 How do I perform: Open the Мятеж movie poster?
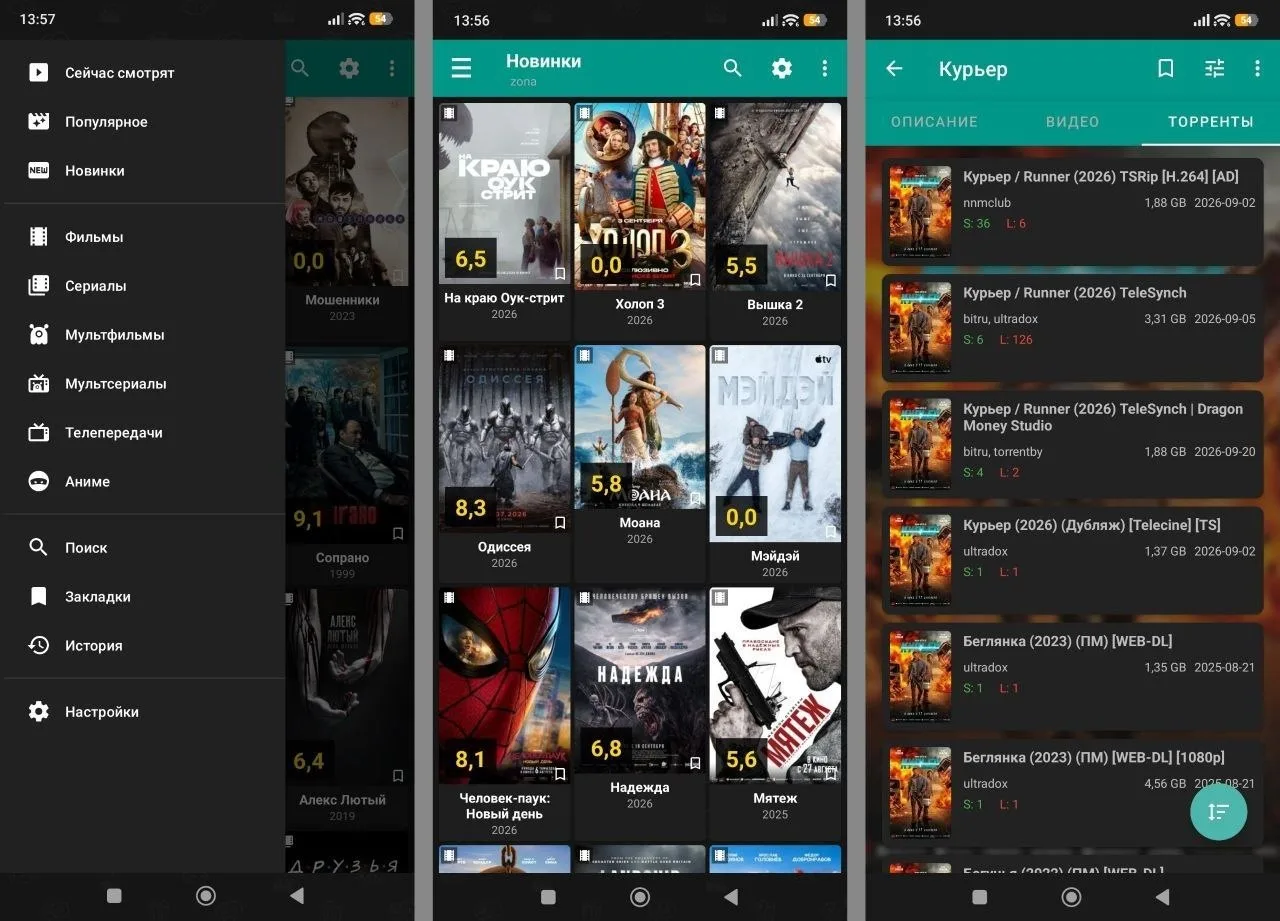[x=775, y=685]
